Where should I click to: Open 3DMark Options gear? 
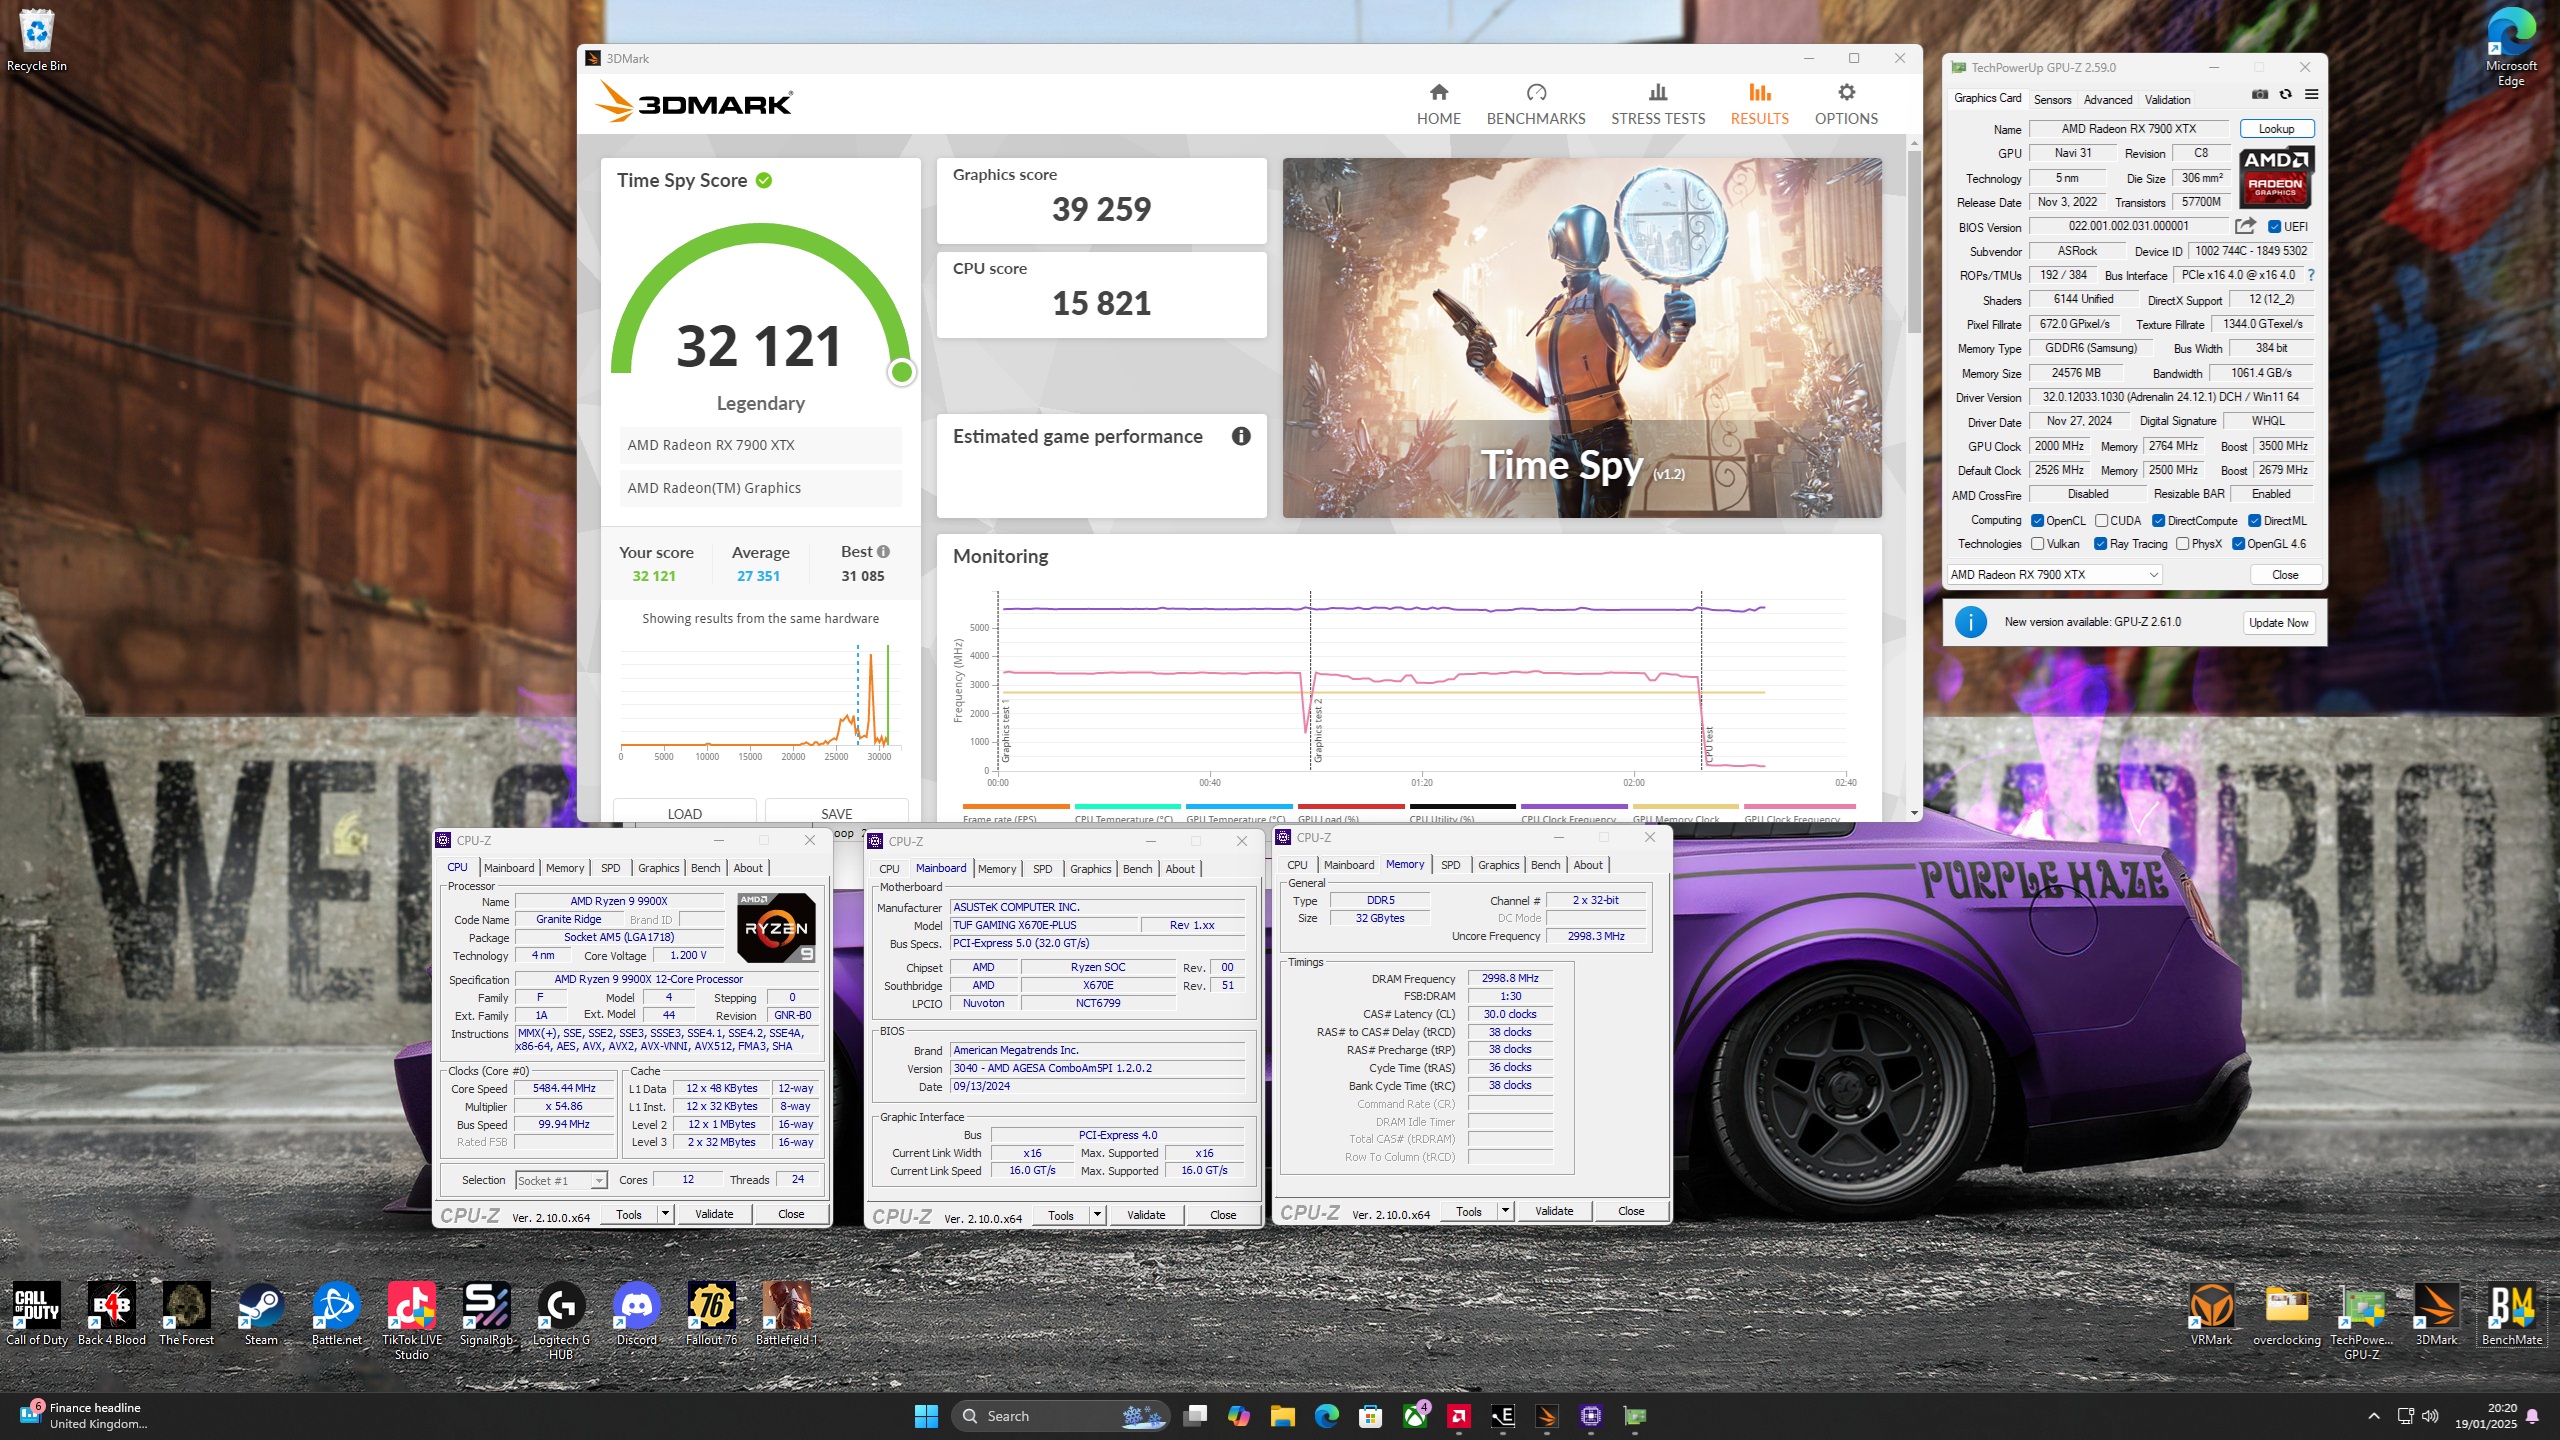(1846, 104)
